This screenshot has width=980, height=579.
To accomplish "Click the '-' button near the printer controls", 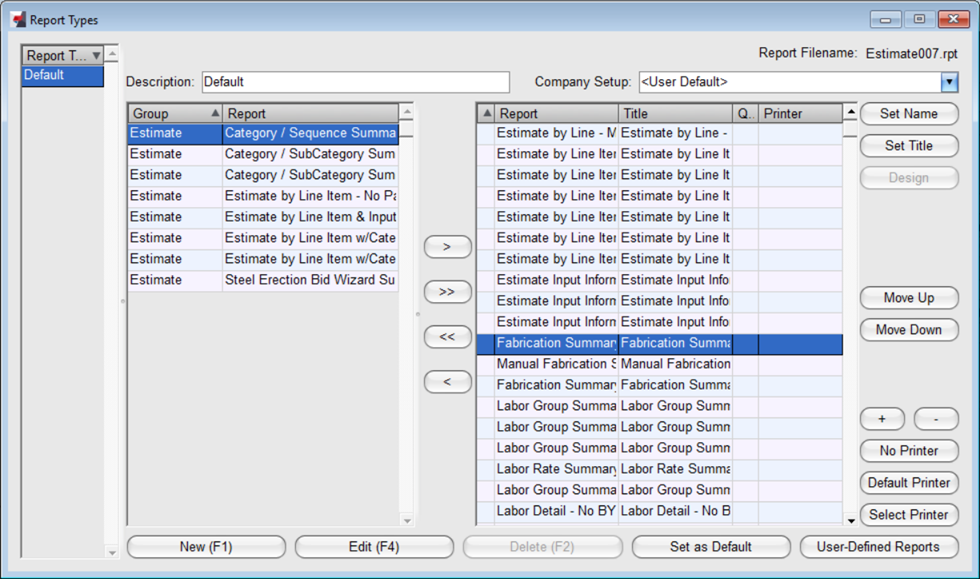I will click(x=936, y=419).
